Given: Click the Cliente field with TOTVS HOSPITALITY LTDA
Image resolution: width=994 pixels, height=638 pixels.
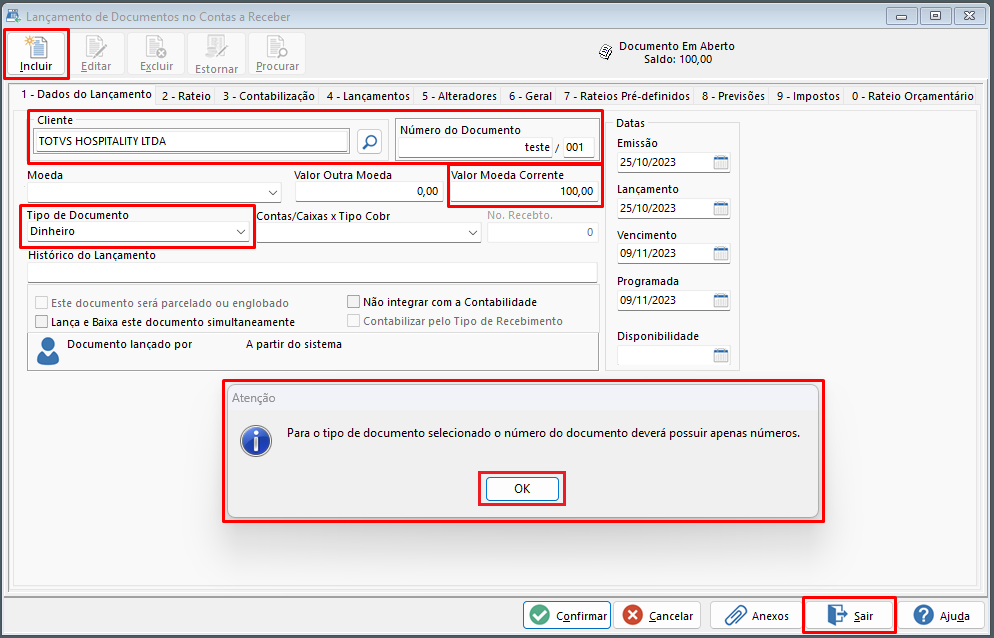Looking at the screenshot, I should click(x=191, y=141).
